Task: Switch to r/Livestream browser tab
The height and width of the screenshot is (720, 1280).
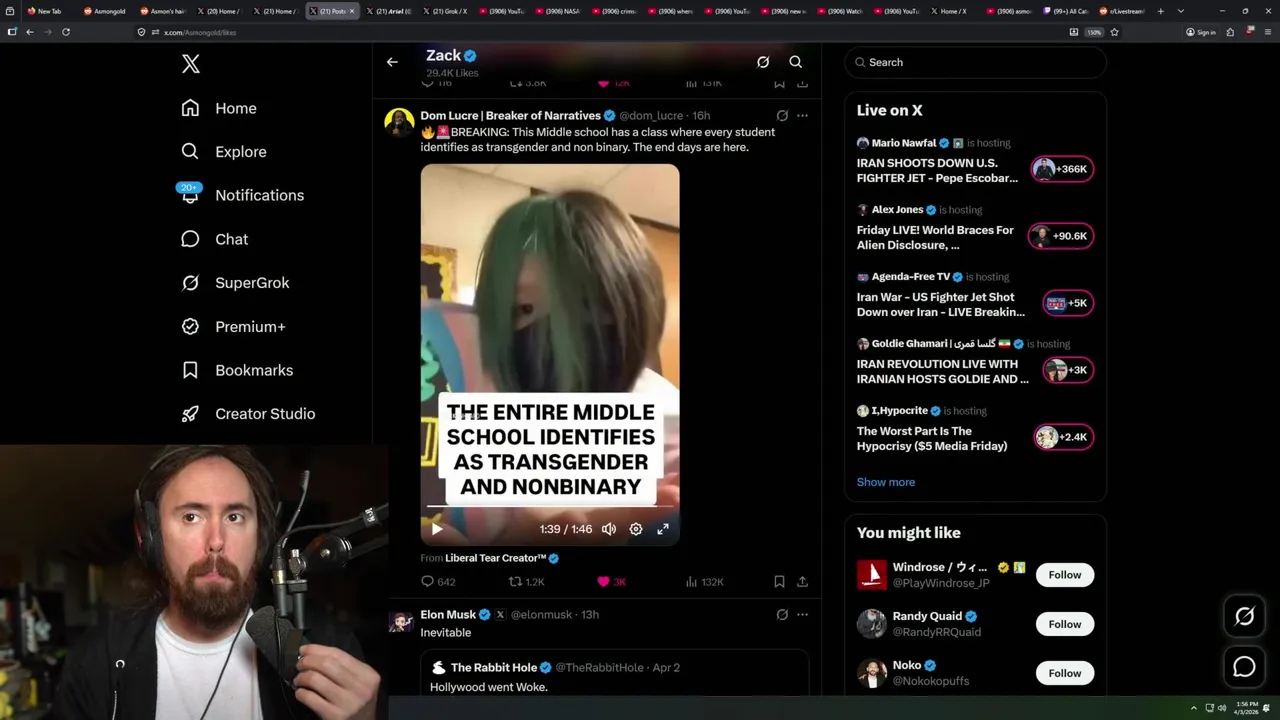Action: 1121,11
